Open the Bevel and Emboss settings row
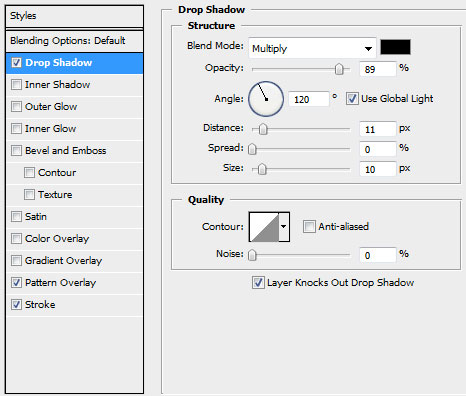 point(74,151)
